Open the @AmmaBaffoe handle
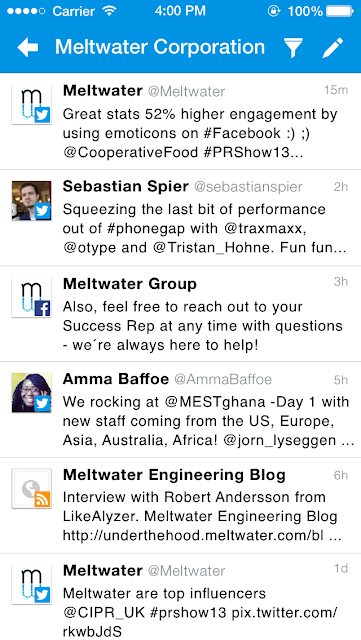This screenshot has height=640, width=361. [x=223, y=380]
